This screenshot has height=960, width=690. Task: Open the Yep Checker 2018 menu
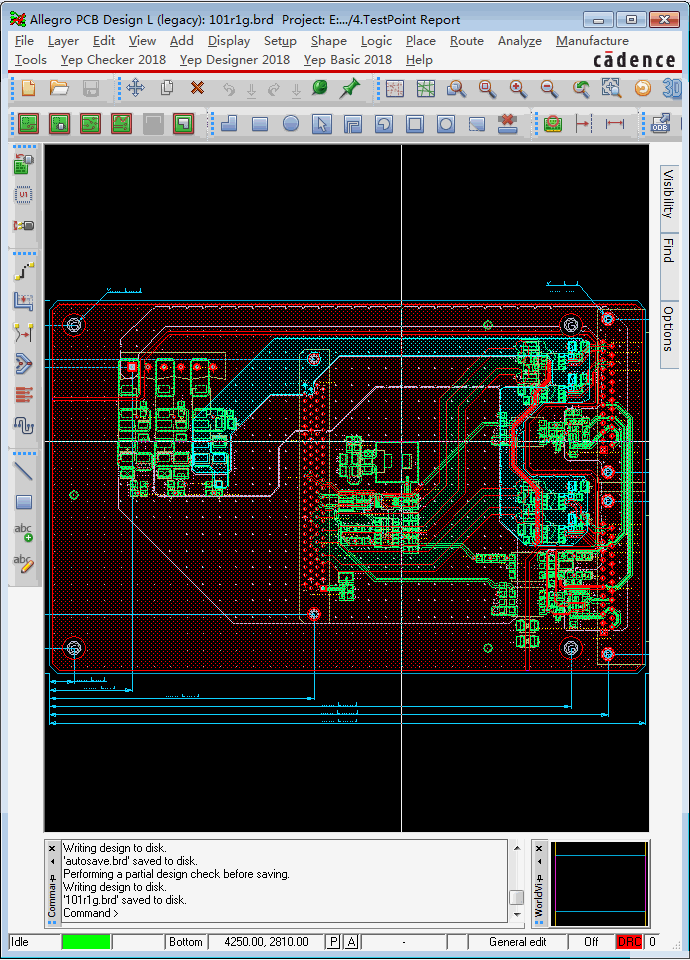(113, 60)
